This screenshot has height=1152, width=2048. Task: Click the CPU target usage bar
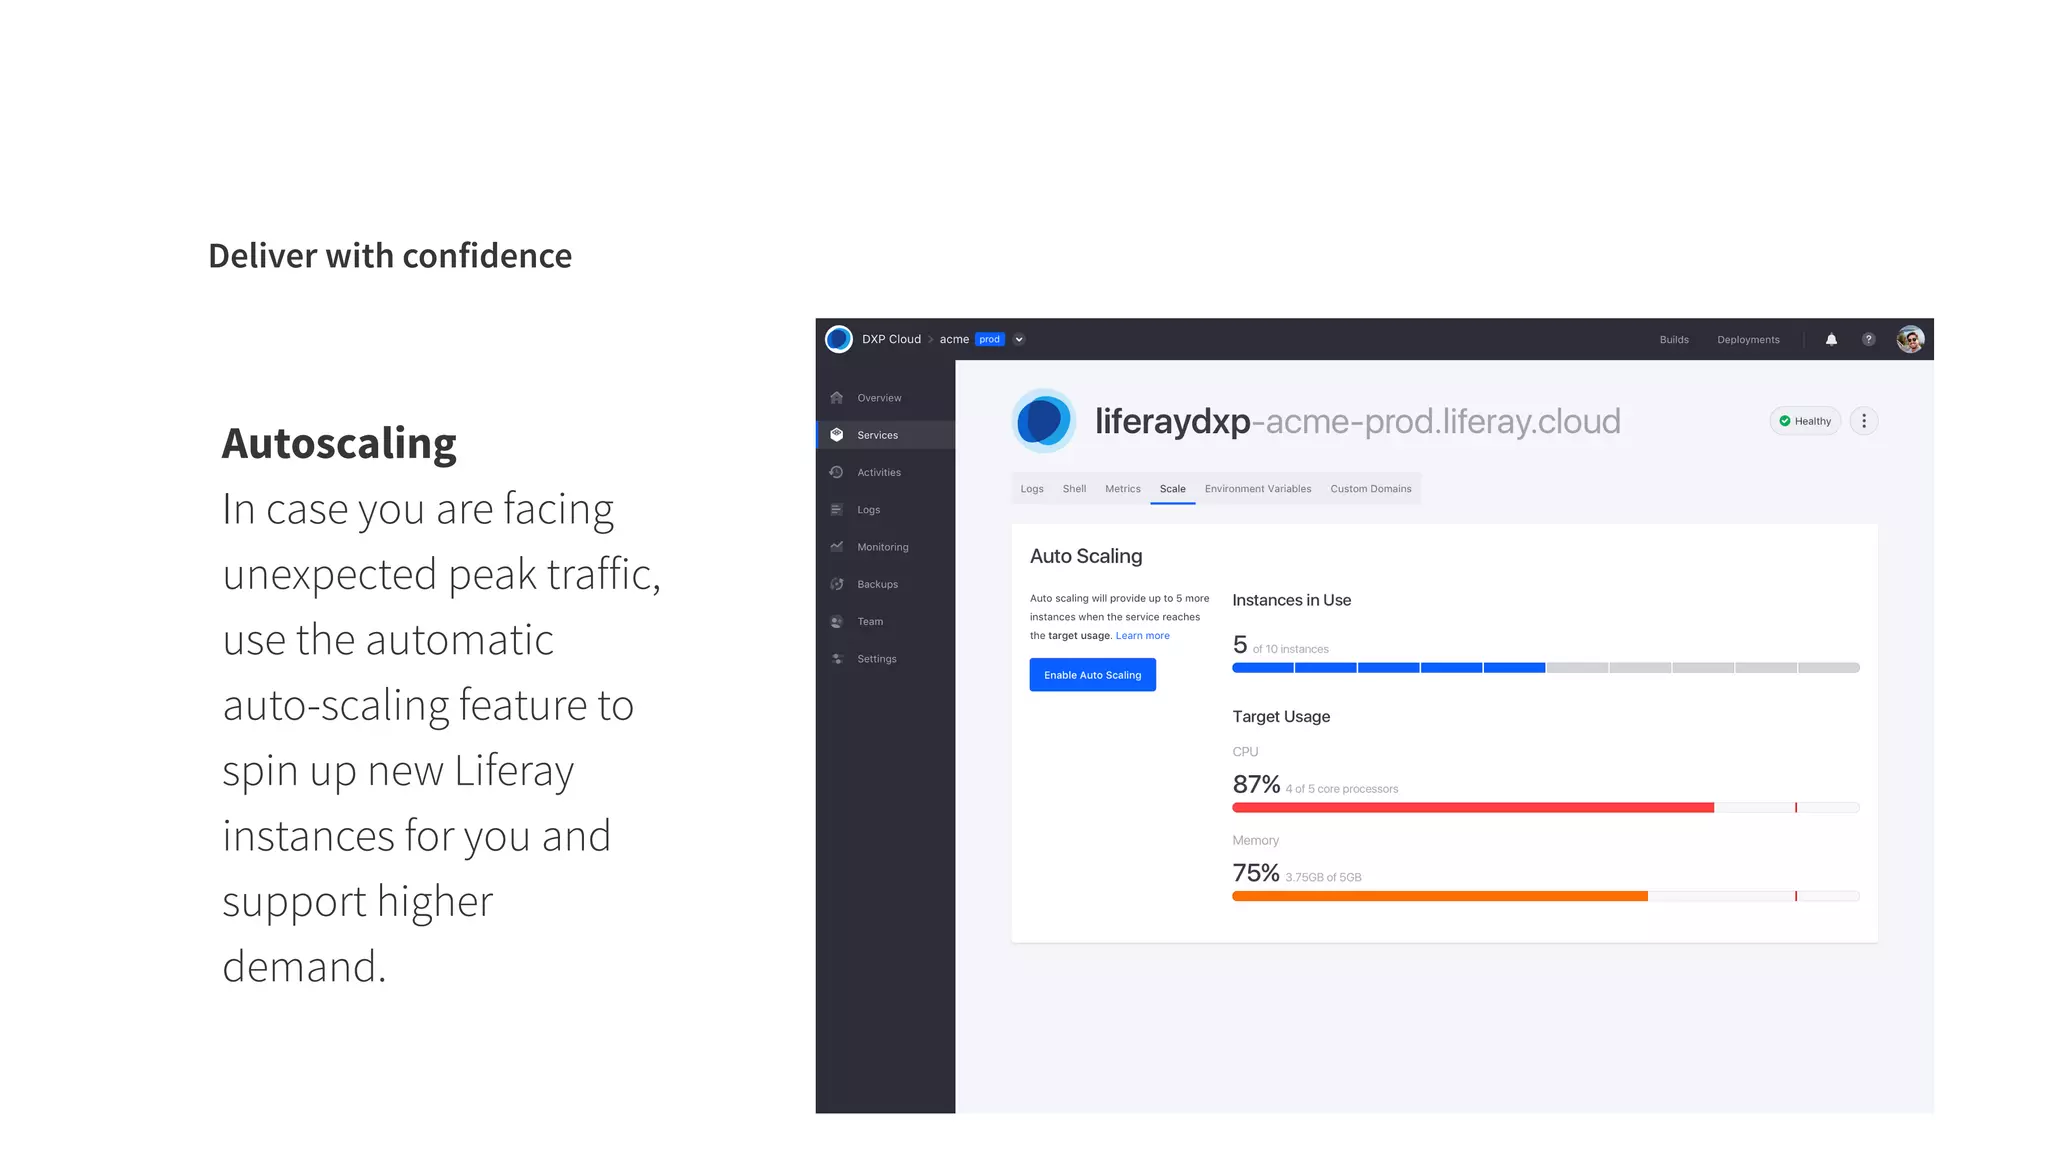[1546, 807]
